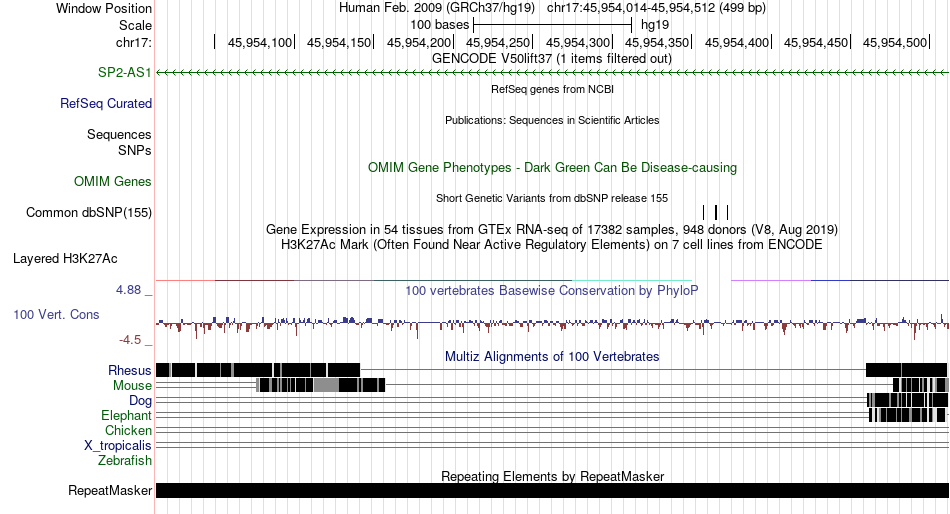The width and height of the screenshot is (950, 514).
Task: Click the rightmost dbSNP variant marker
Action: (728, 212)
